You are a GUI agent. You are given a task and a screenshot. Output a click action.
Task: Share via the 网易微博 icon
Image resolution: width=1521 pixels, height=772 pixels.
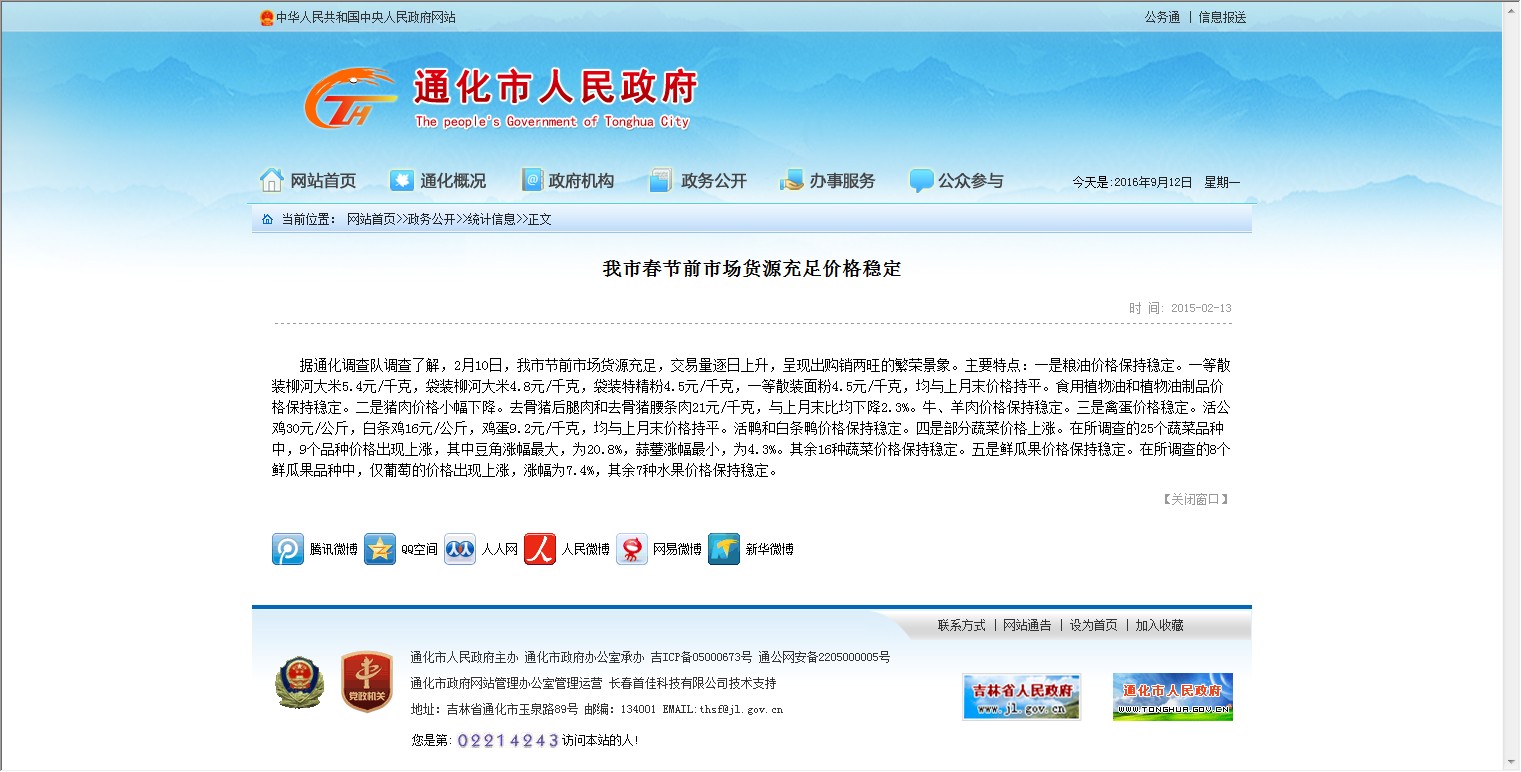[x=632, y=549]
